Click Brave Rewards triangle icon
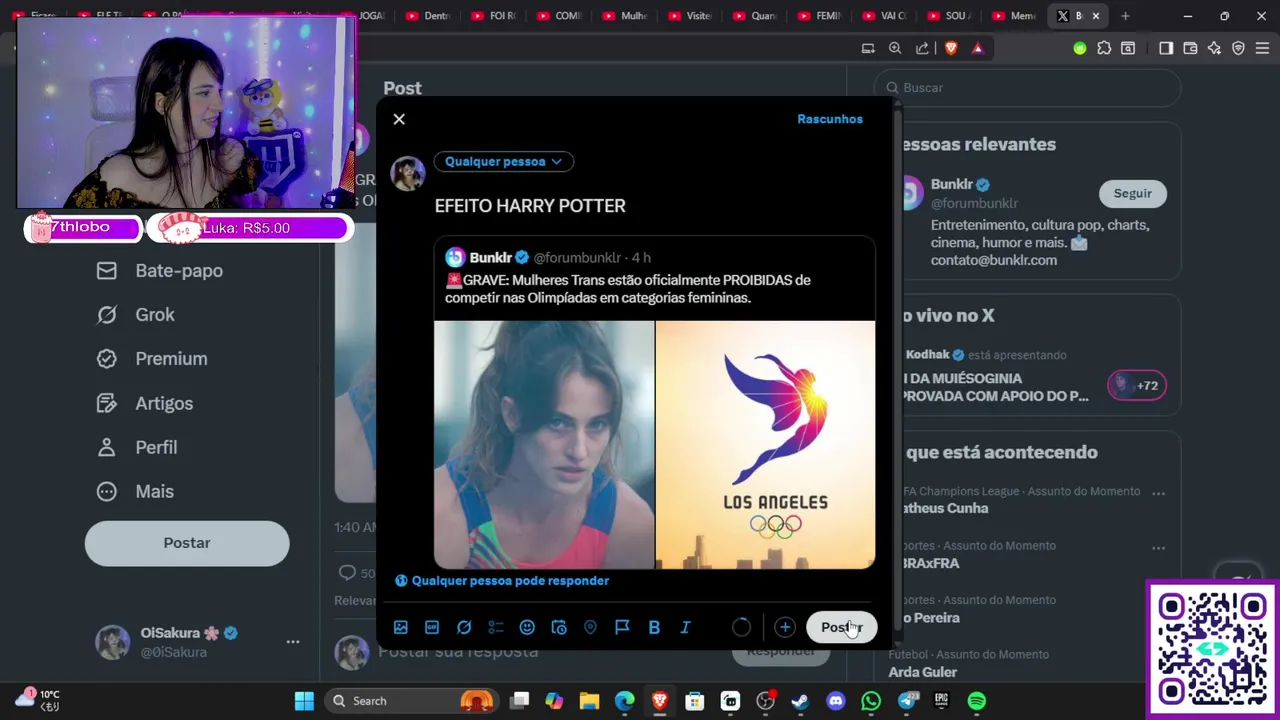 (x=978, y=48)
